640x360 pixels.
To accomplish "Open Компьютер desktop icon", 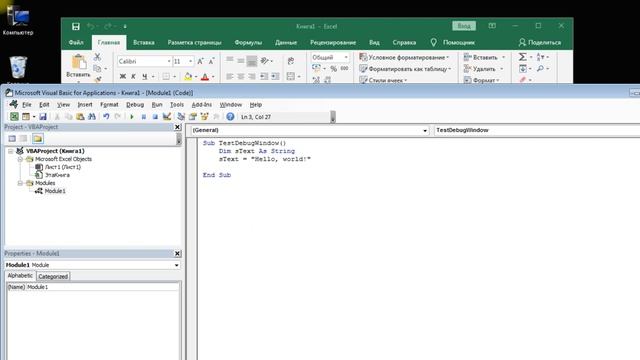I will coord(18,21).
